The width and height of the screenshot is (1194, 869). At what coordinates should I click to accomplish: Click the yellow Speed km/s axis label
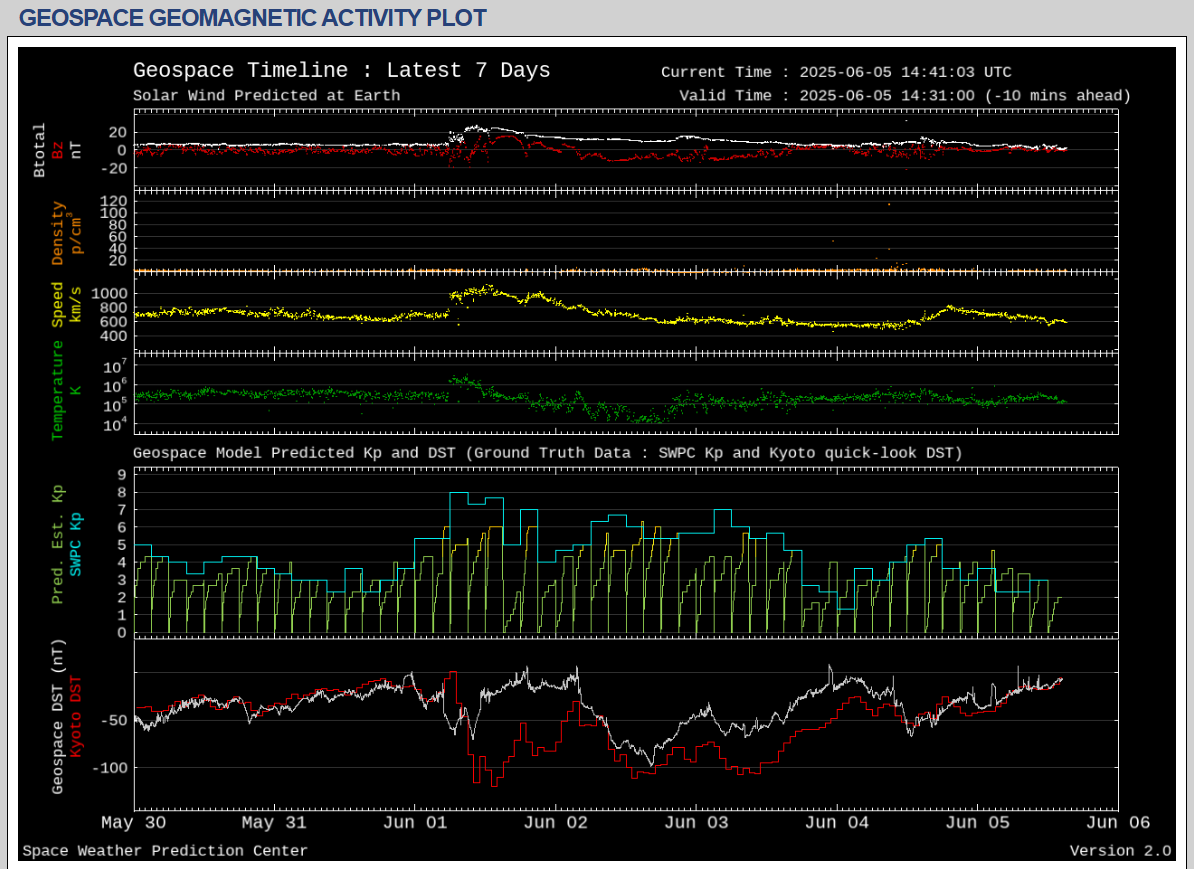pyautogui.click(x=67, y=304)
